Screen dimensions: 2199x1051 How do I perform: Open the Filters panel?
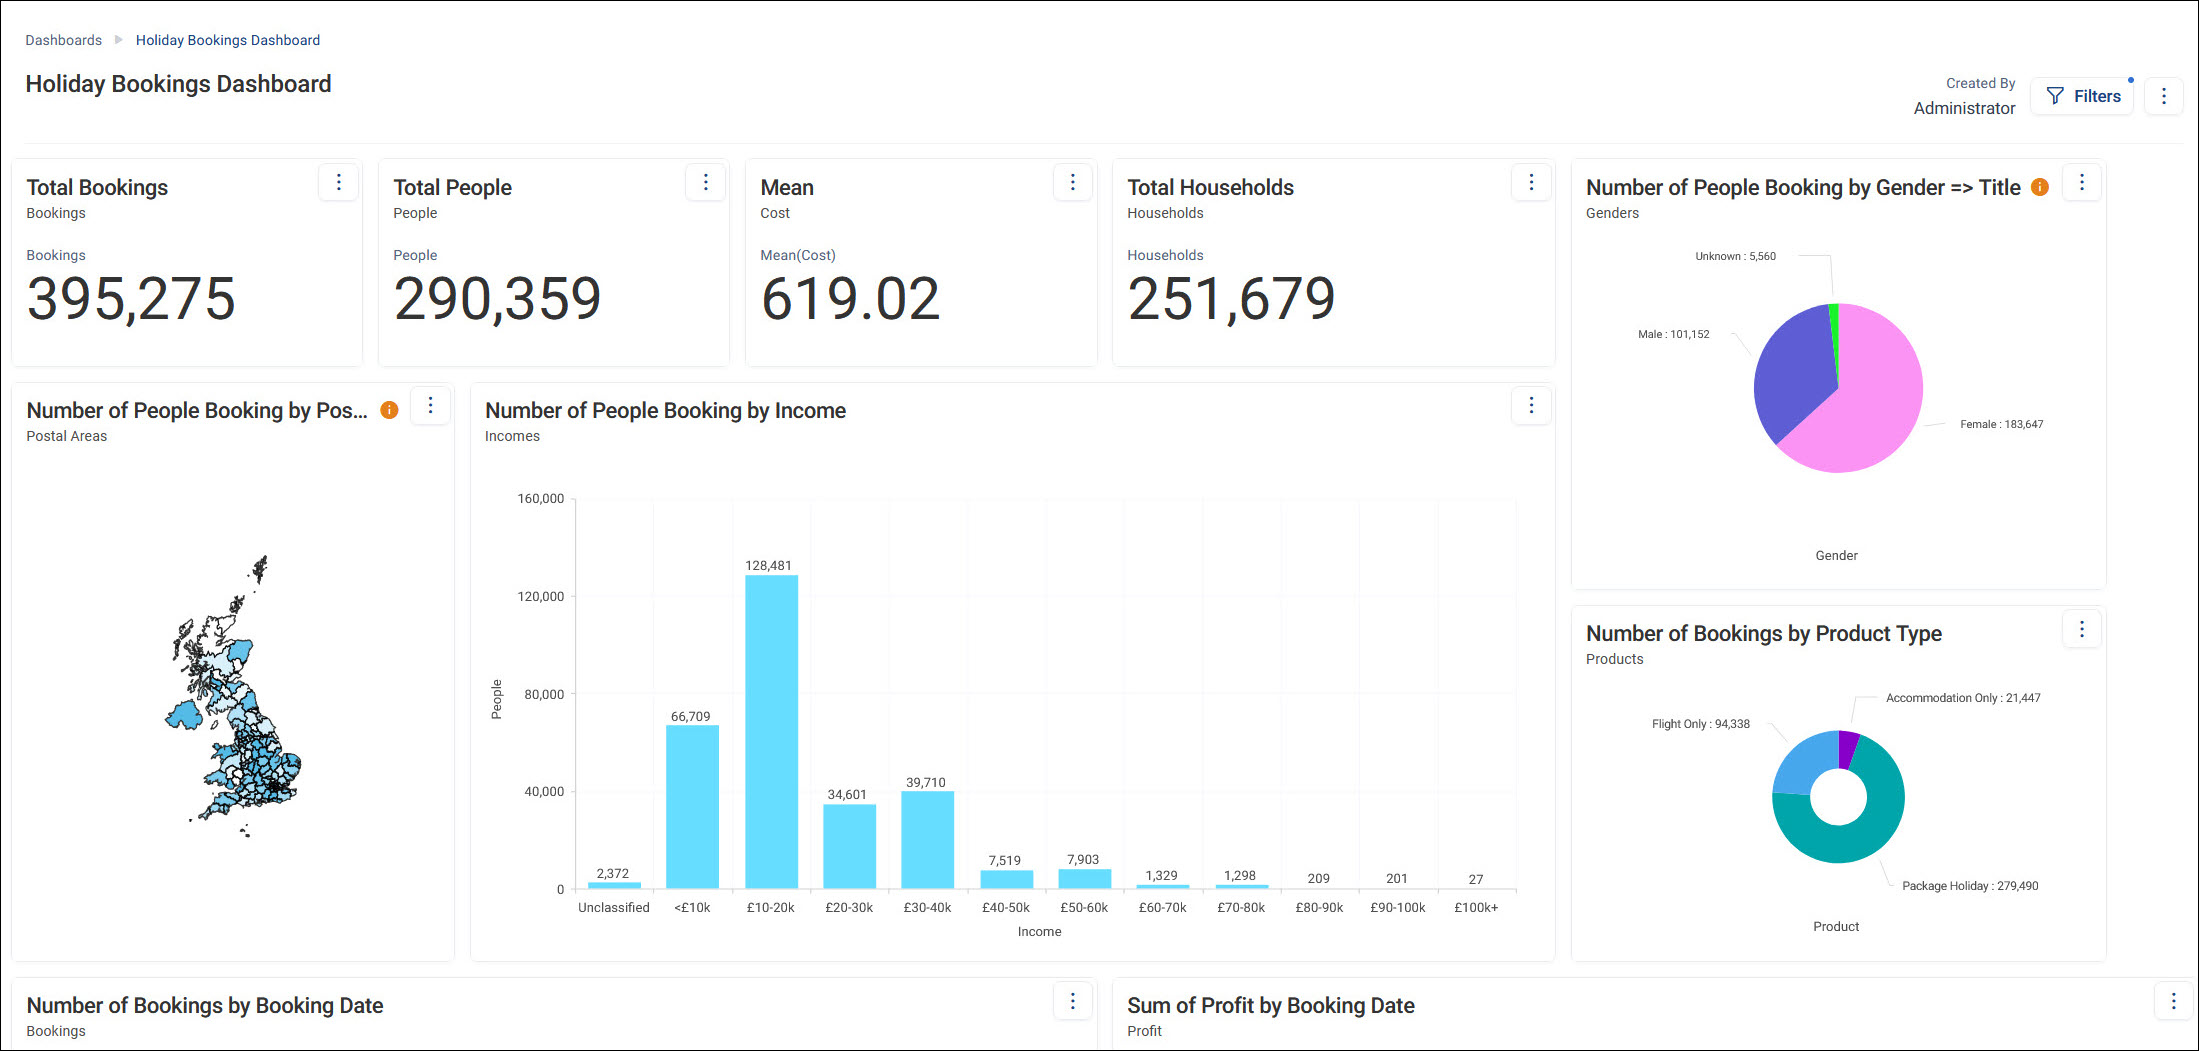click(2083, 96)
